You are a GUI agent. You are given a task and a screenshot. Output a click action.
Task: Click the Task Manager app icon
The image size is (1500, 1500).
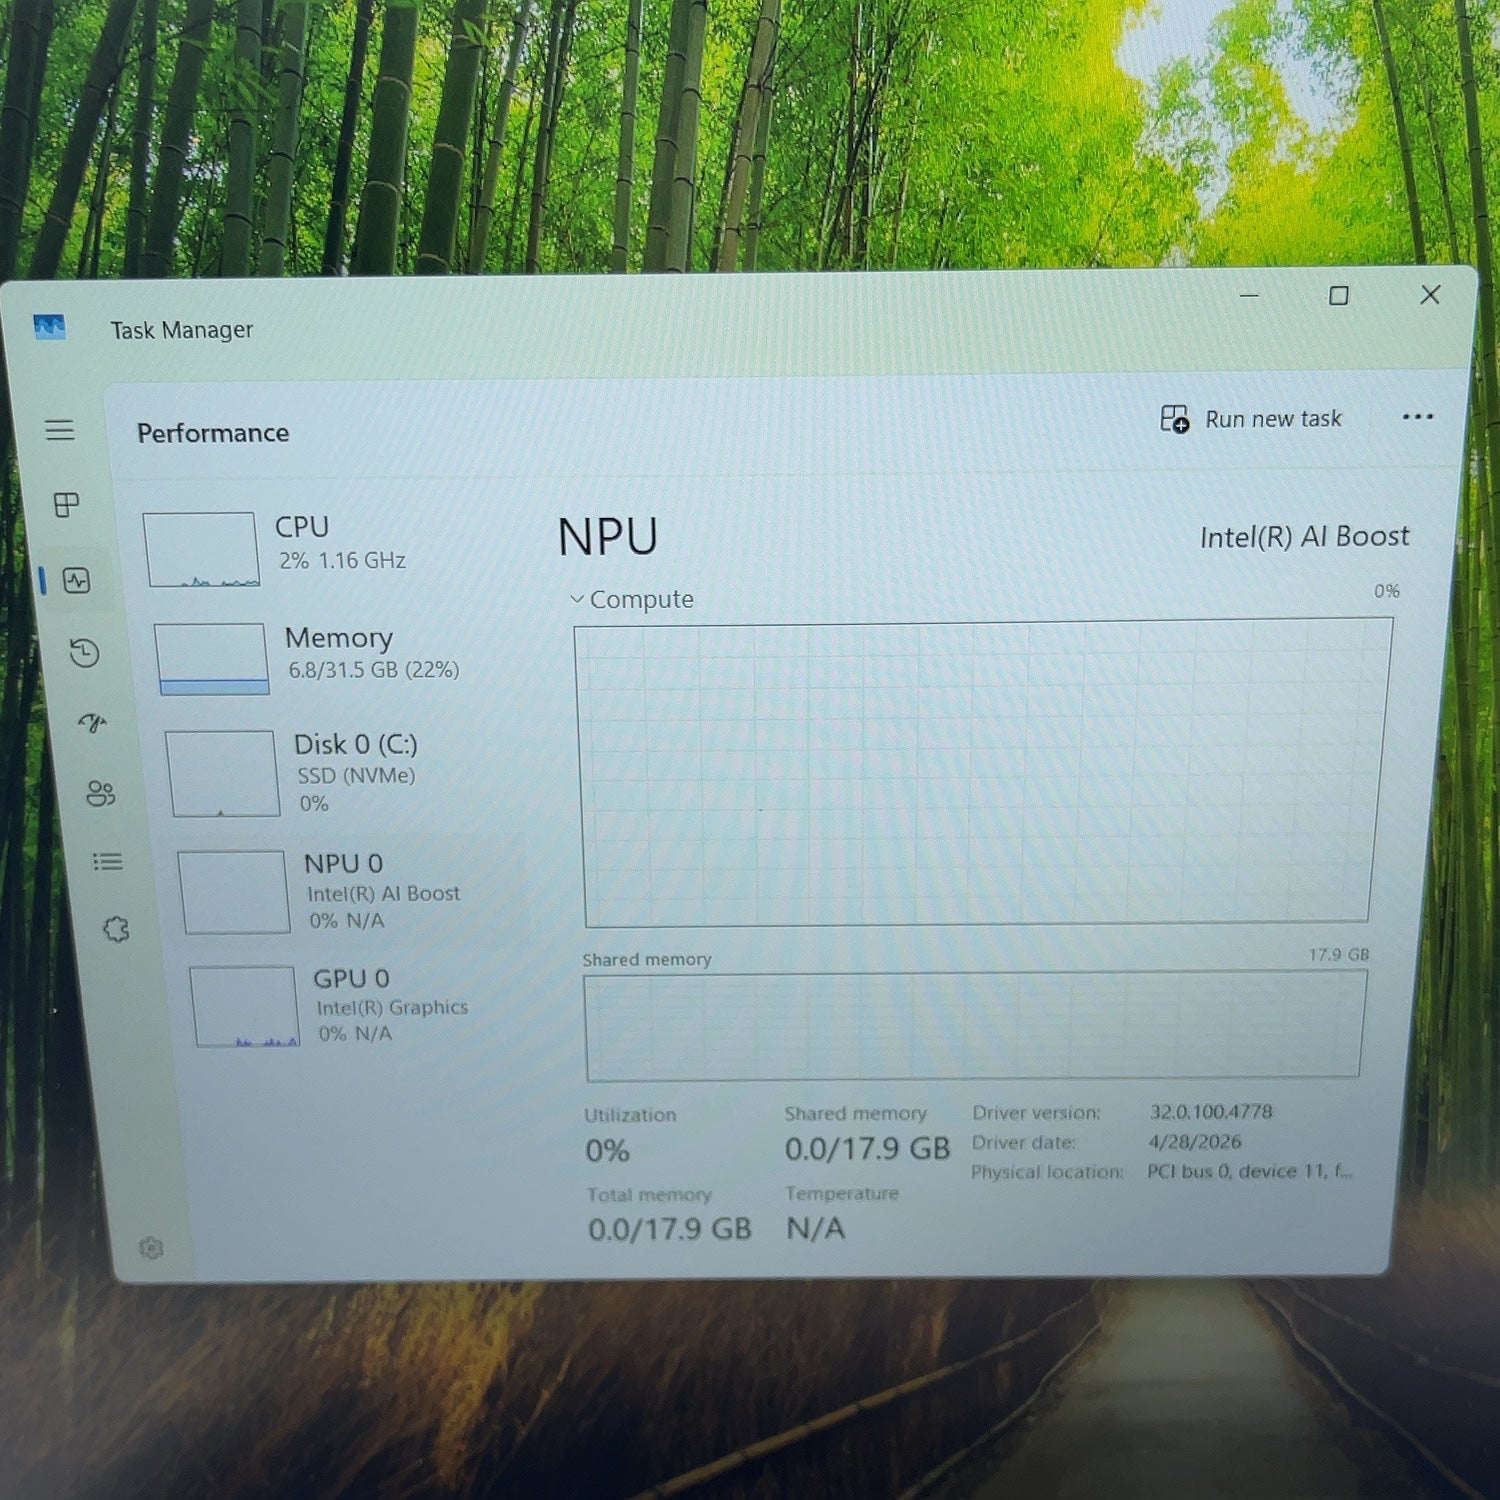pyautogui.click(x=49, y=327)
